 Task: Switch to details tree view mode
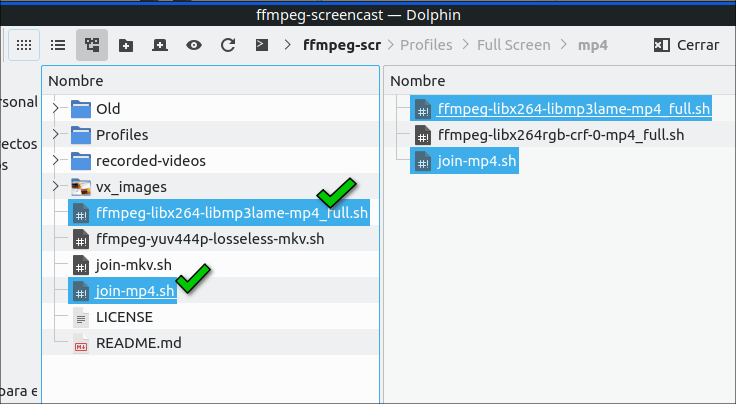pyautogui.click(x=92, y=45)
